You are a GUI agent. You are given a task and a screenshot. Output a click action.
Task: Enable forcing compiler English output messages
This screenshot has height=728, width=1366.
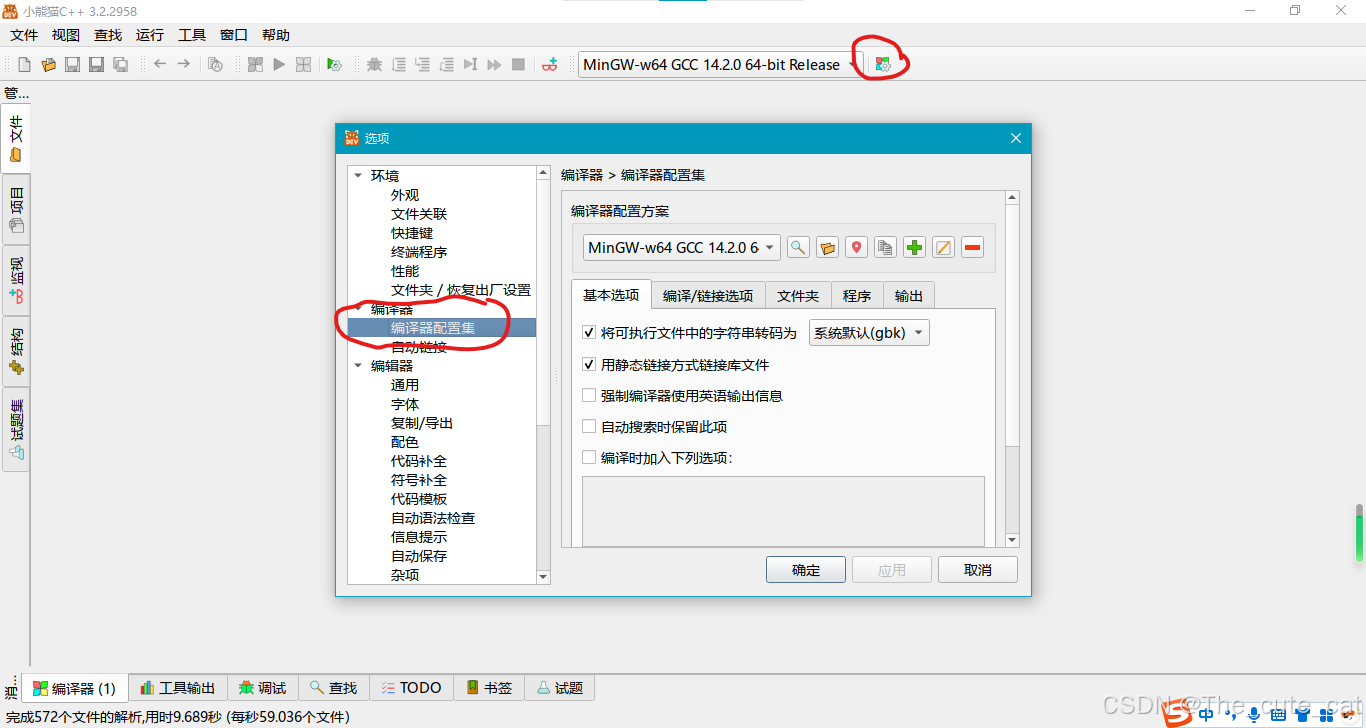click(589, 396)
